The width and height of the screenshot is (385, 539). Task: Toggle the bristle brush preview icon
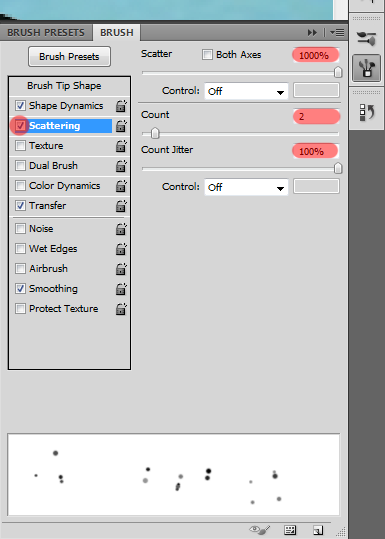tap(260, 530)
